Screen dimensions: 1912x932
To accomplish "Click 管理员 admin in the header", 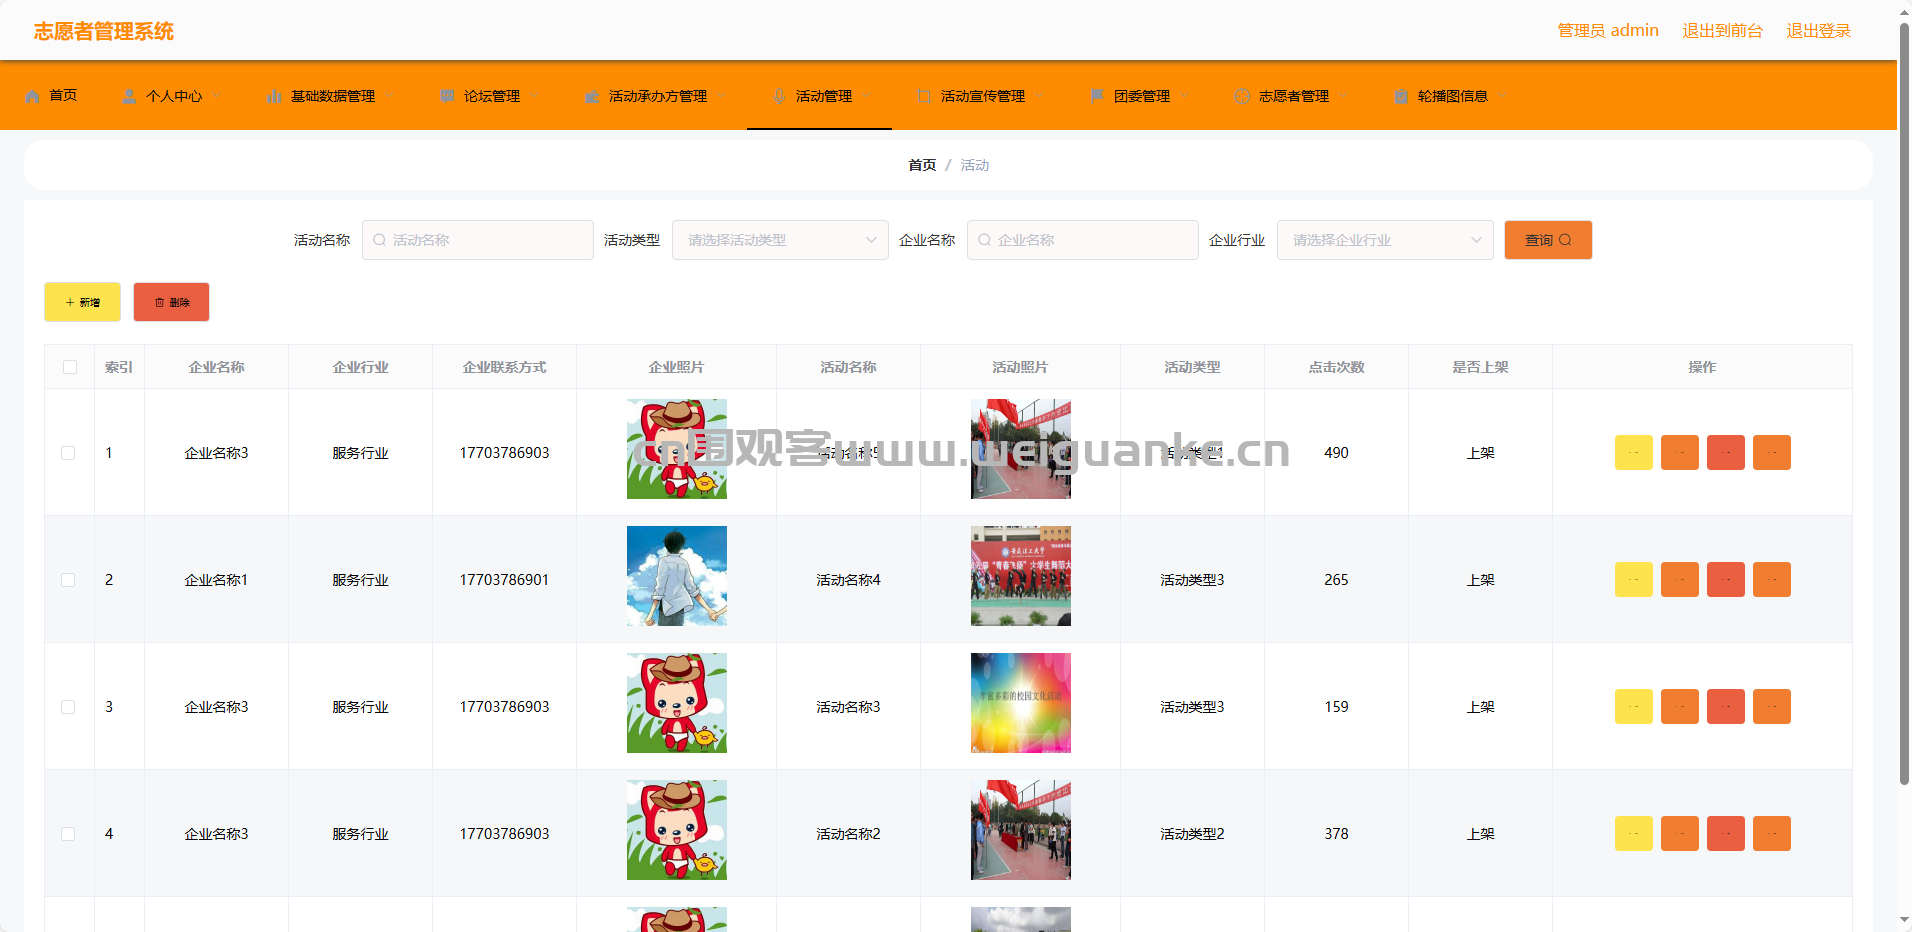I will pos(1607,31).
